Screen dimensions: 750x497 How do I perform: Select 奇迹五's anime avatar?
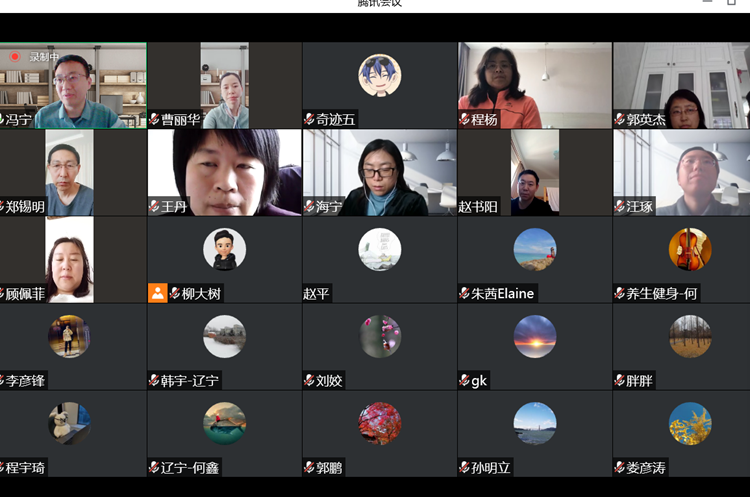(380, 75)
